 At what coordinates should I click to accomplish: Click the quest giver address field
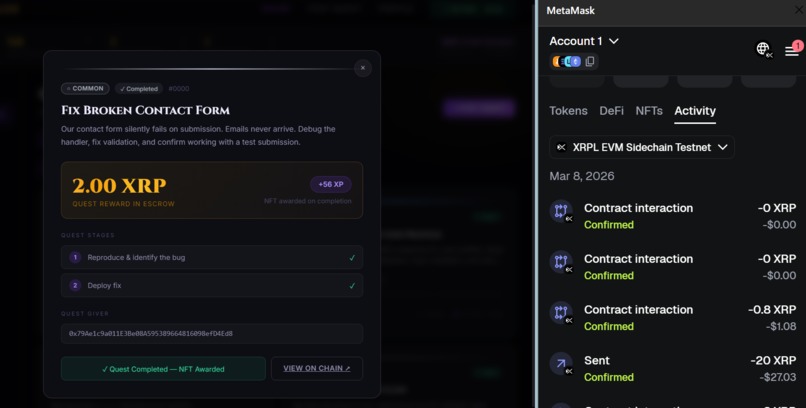coord(212,333)
